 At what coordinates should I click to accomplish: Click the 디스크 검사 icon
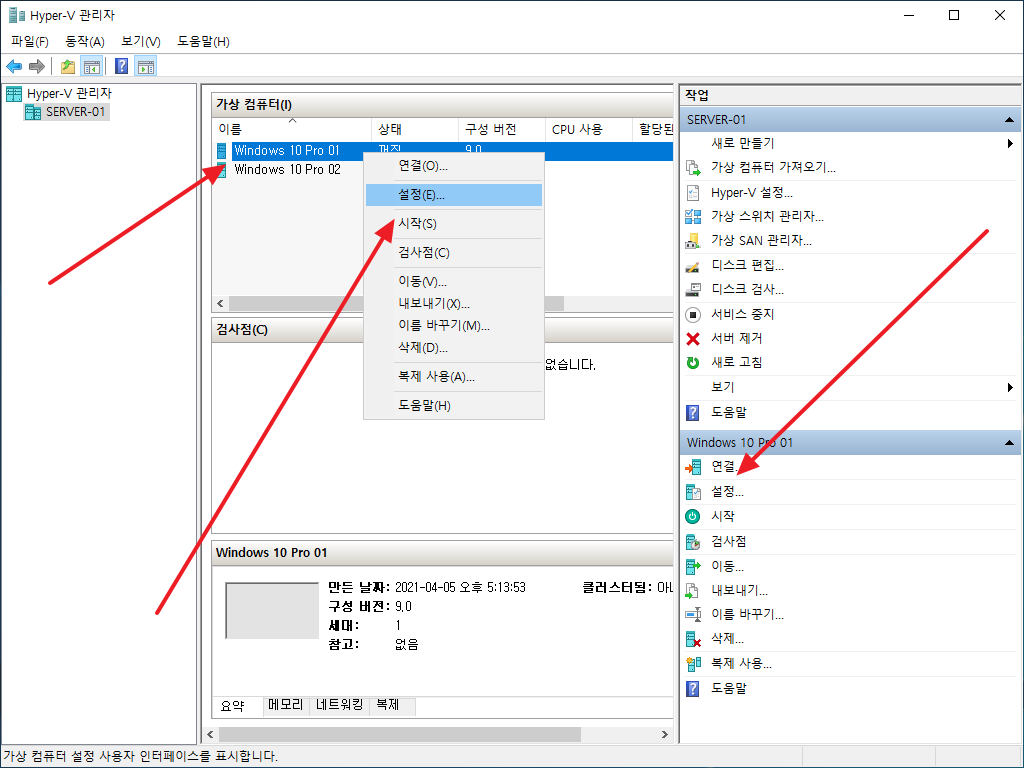[x=693, y=289]
